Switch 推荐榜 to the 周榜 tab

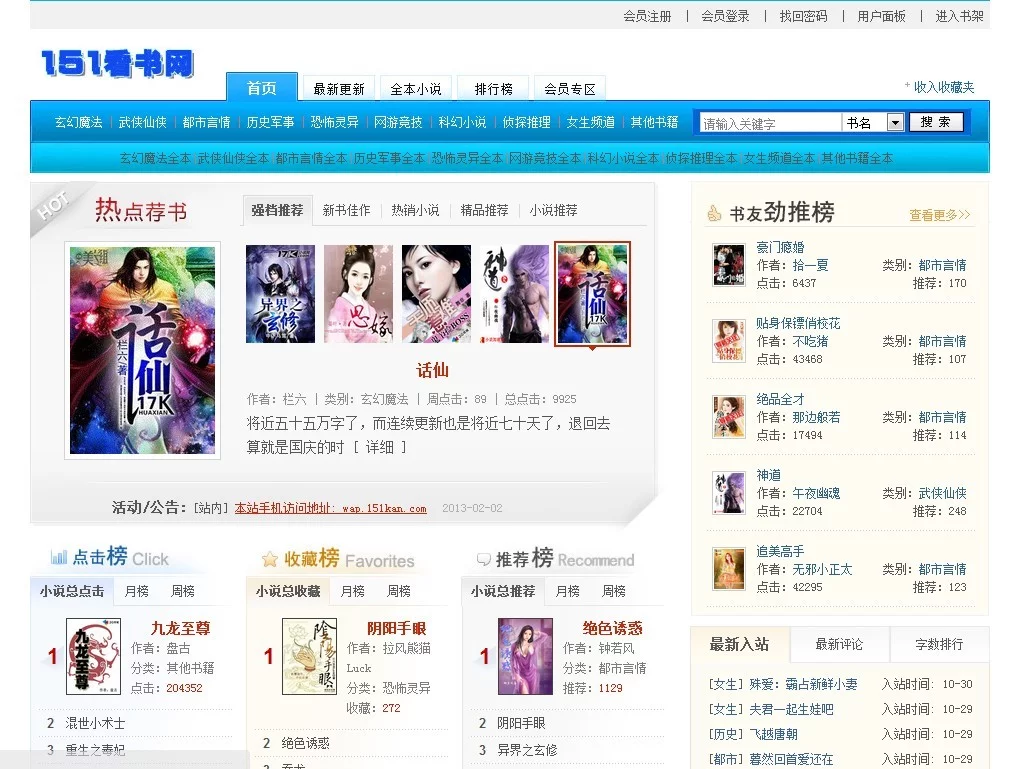pyautogui.click(x=614, y=591)
